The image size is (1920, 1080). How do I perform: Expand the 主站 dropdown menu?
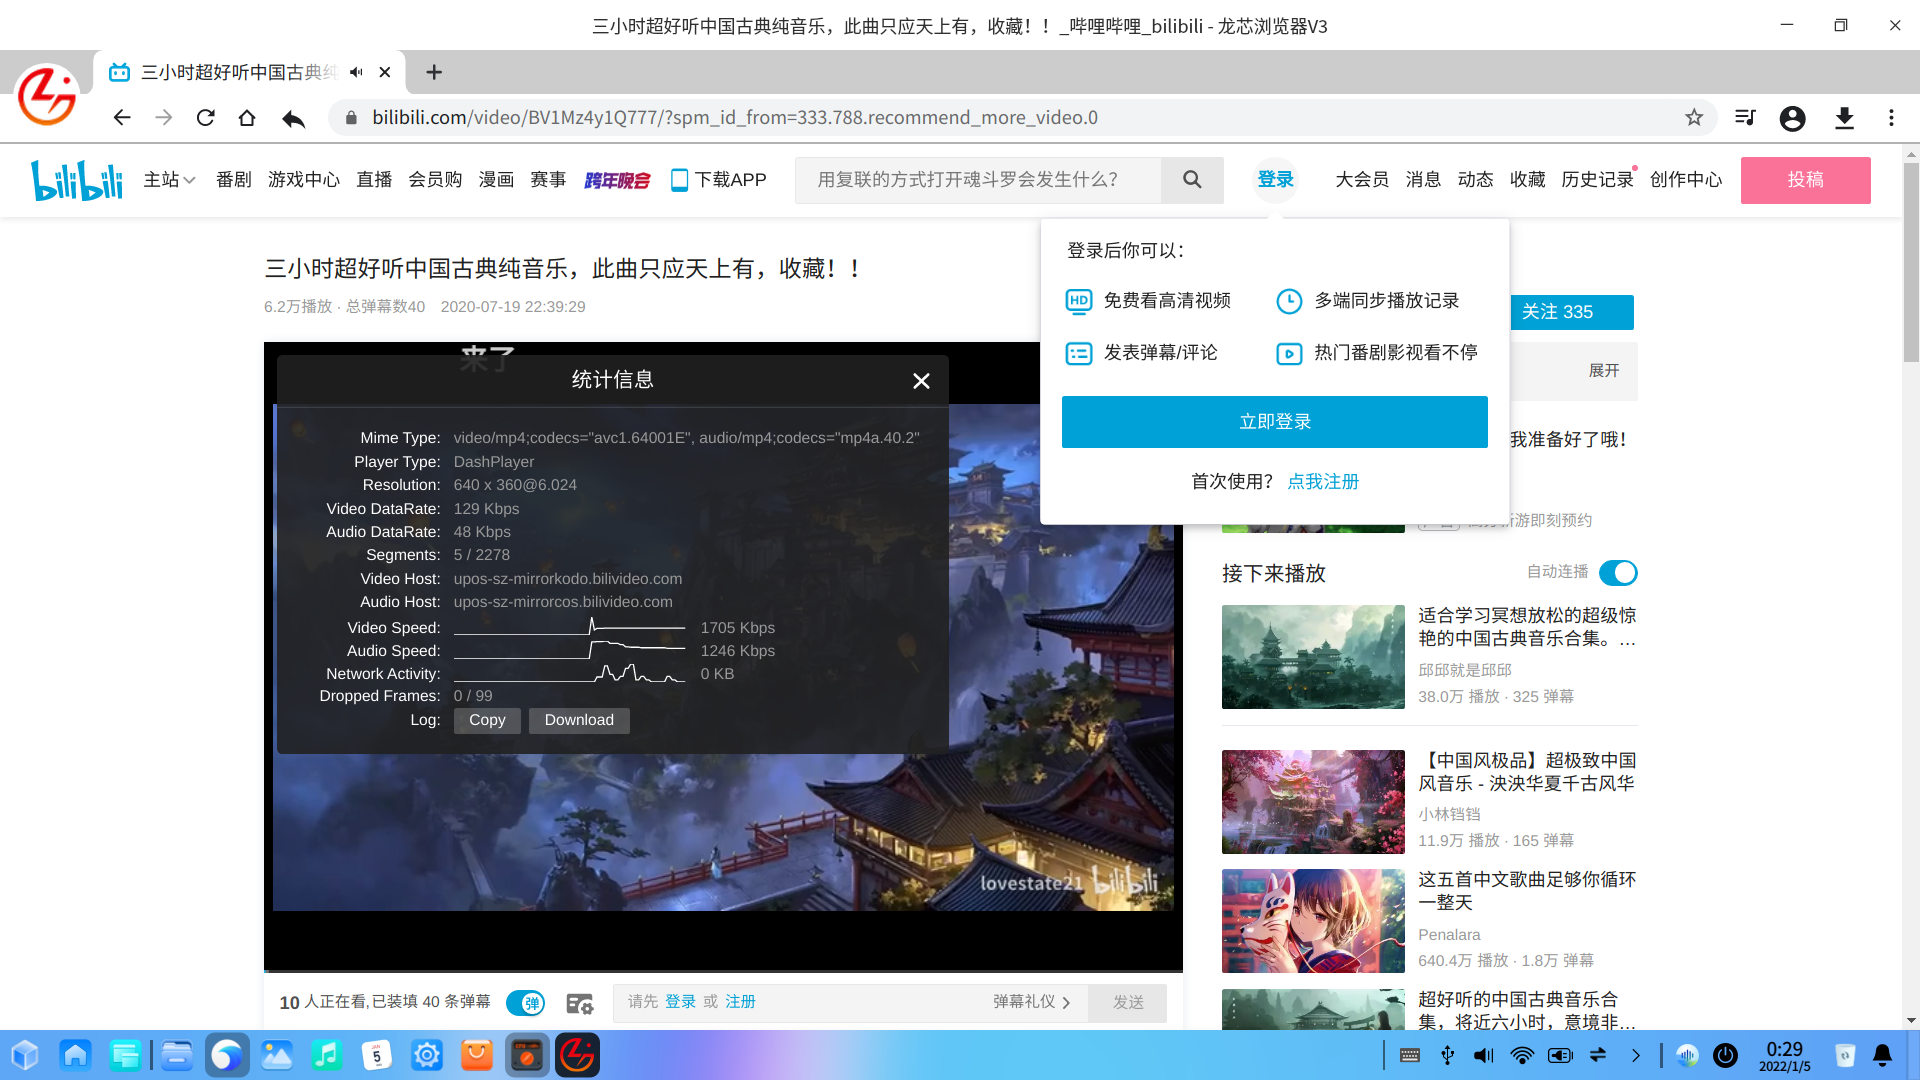tap(169, 180)
